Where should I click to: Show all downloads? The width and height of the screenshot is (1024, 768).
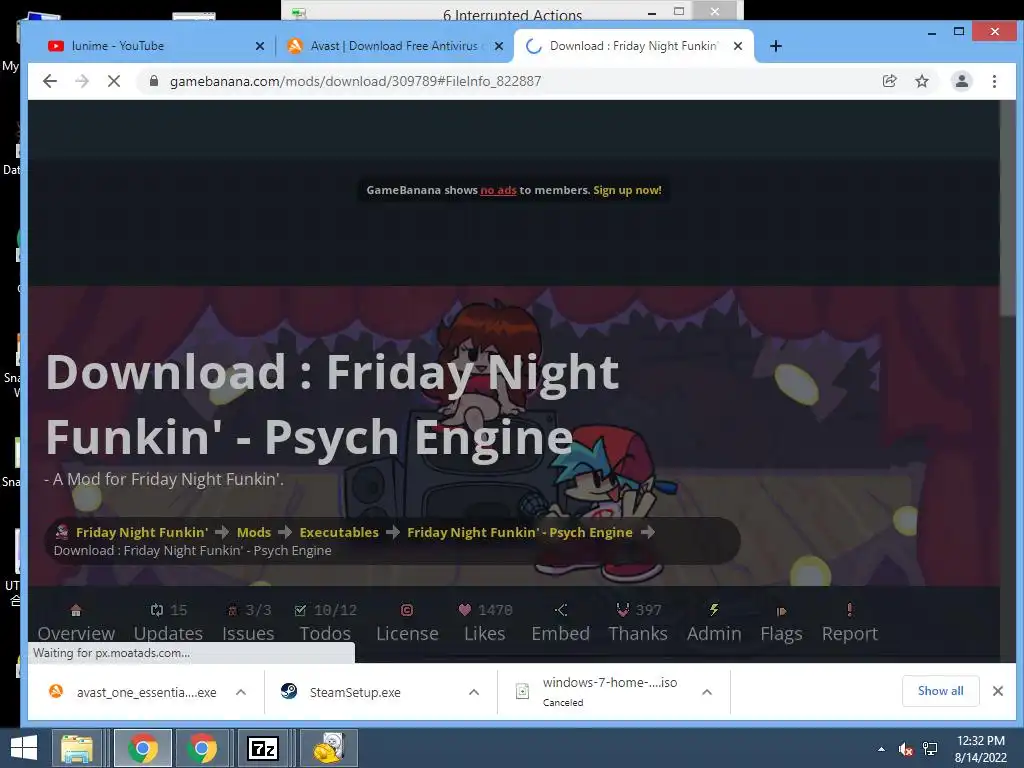[940, 691]
